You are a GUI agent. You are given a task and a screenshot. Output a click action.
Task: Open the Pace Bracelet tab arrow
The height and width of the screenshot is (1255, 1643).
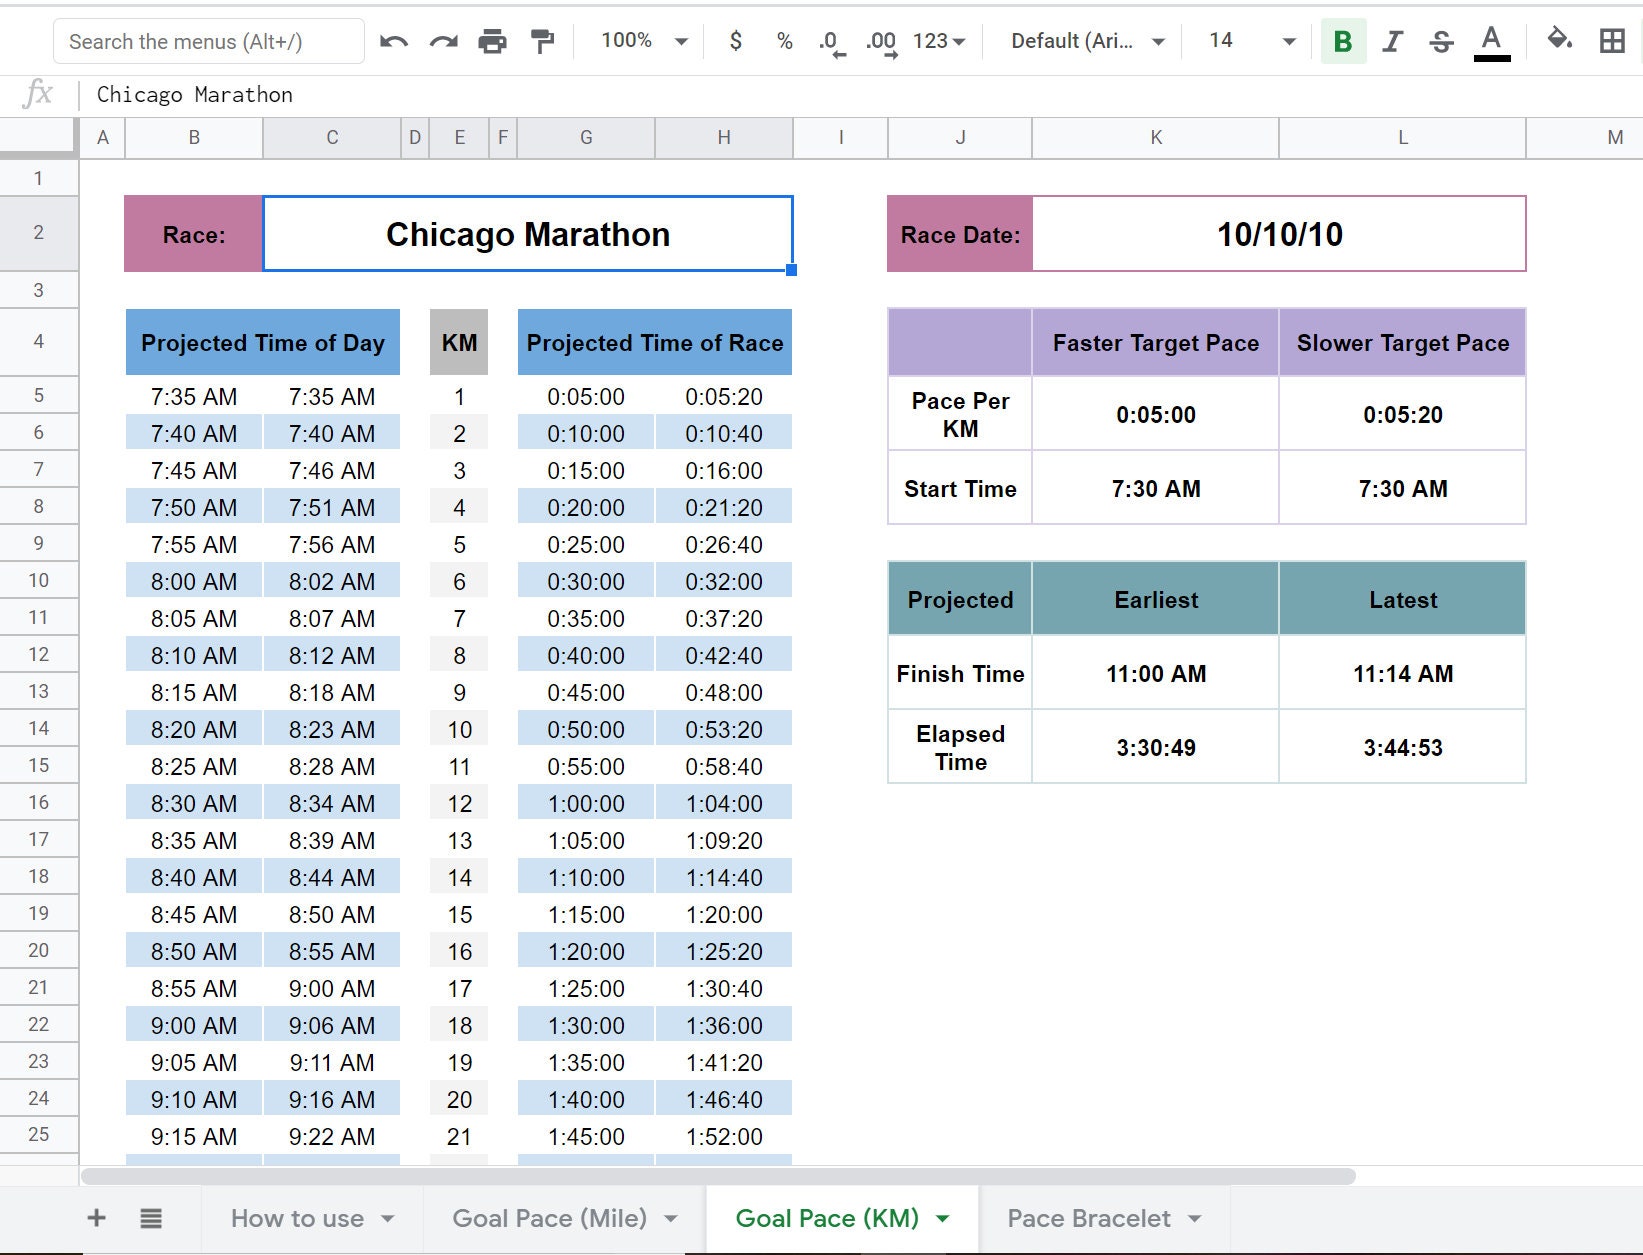(x=1194, y=1219)
